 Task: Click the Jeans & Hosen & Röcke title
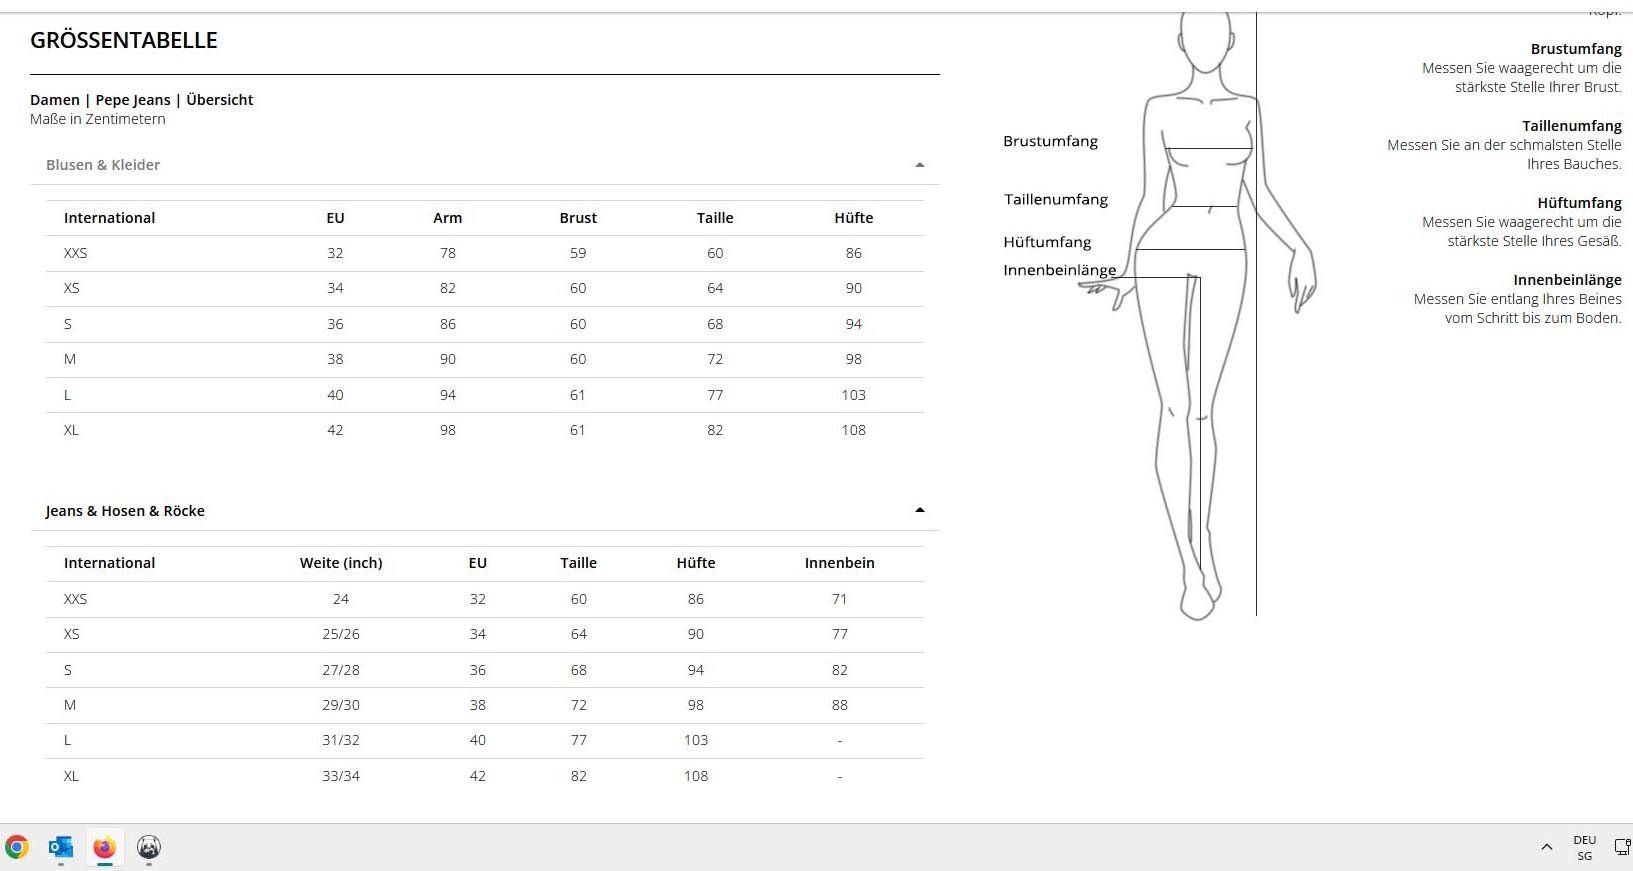pos(125,511)
